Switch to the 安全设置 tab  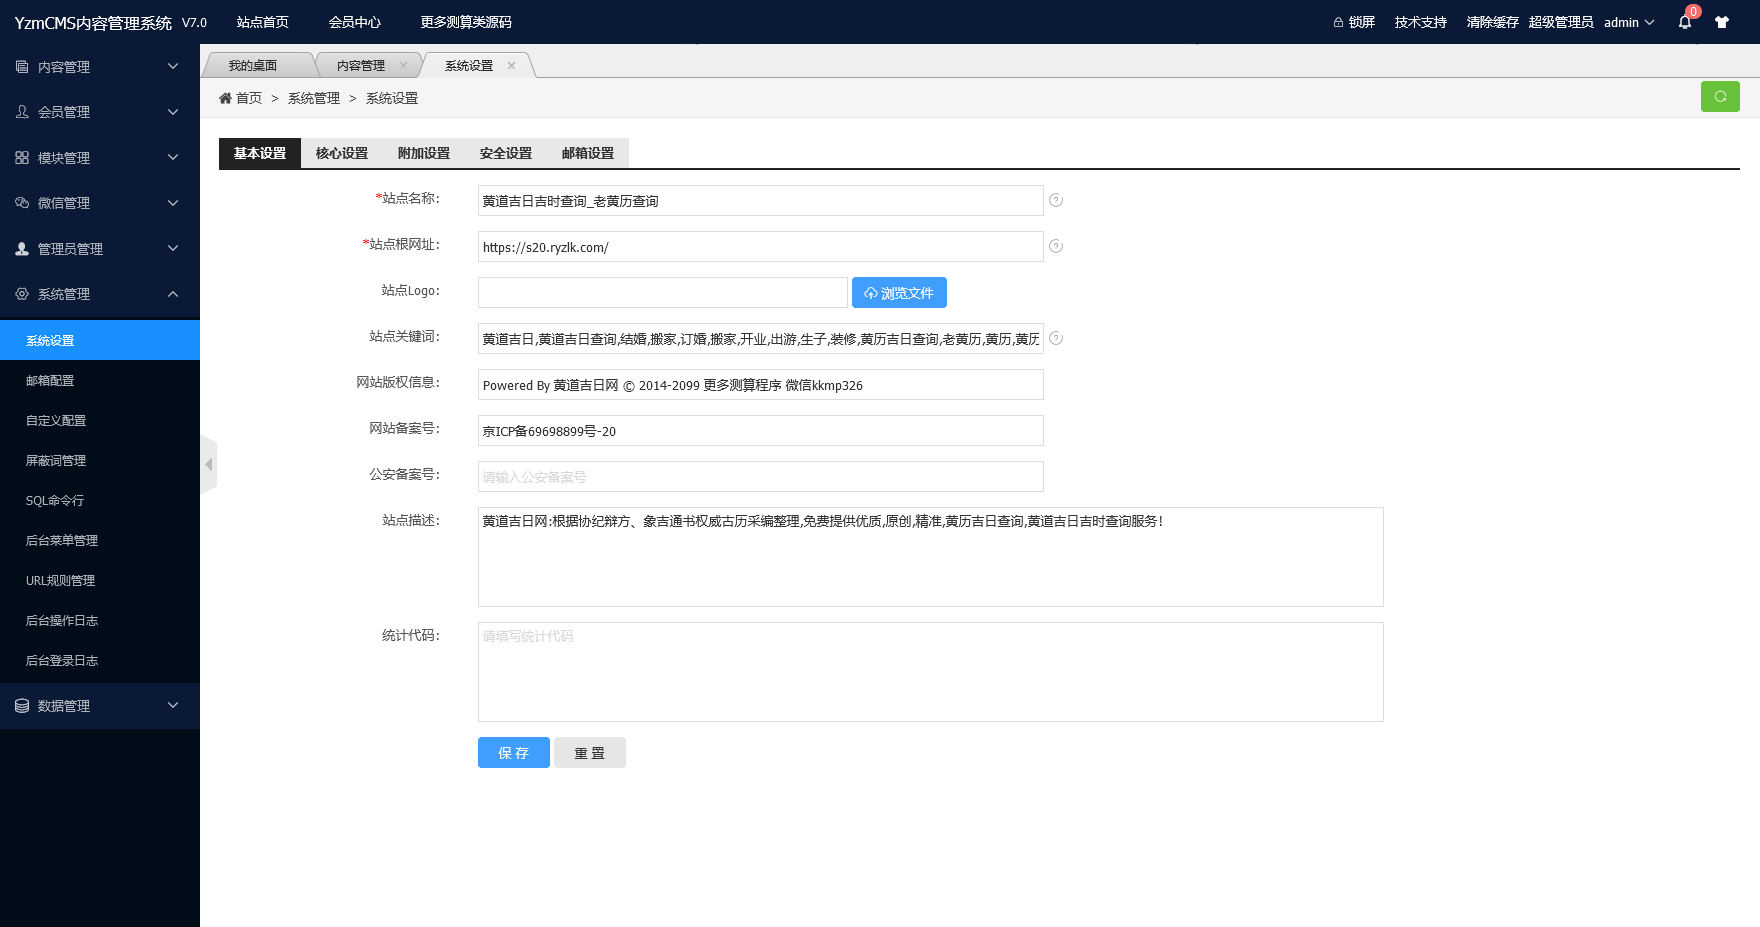coord(505,153)
